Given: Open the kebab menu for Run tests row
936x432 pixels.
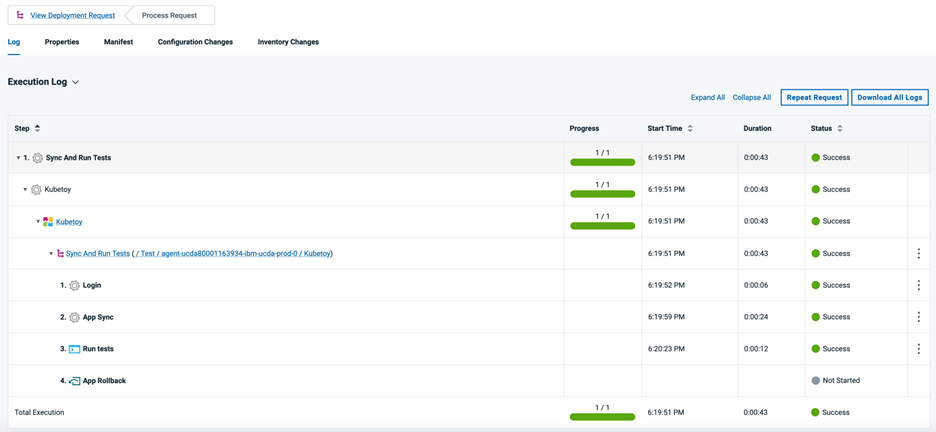Looking at the screenshot, I should click(918, 349).
